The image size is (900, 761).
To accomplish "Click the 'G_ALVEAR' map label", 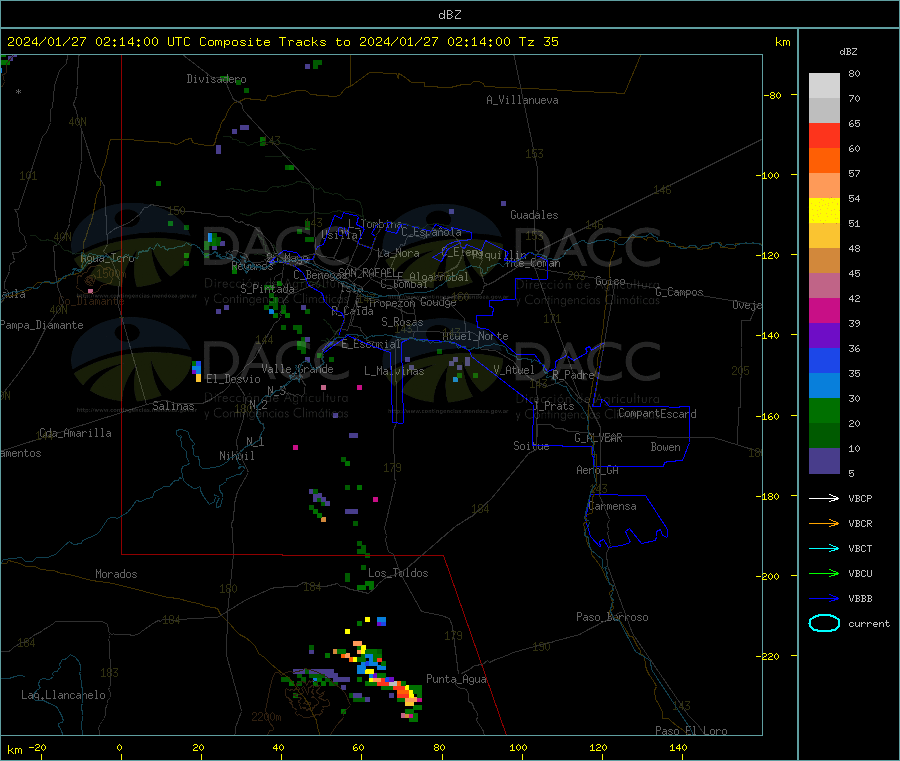I will (x=598, y=438).
